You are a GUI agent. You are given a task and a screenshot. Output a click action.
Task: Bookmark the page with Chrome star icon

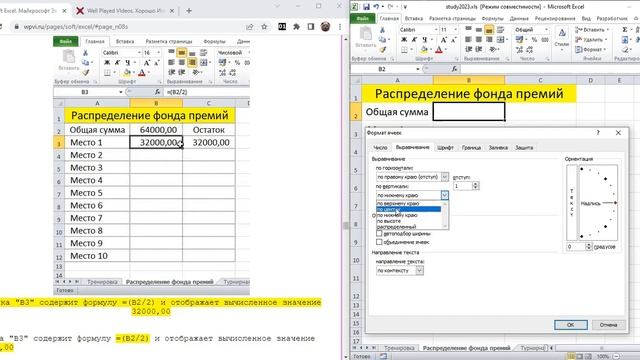click(264, 27)
